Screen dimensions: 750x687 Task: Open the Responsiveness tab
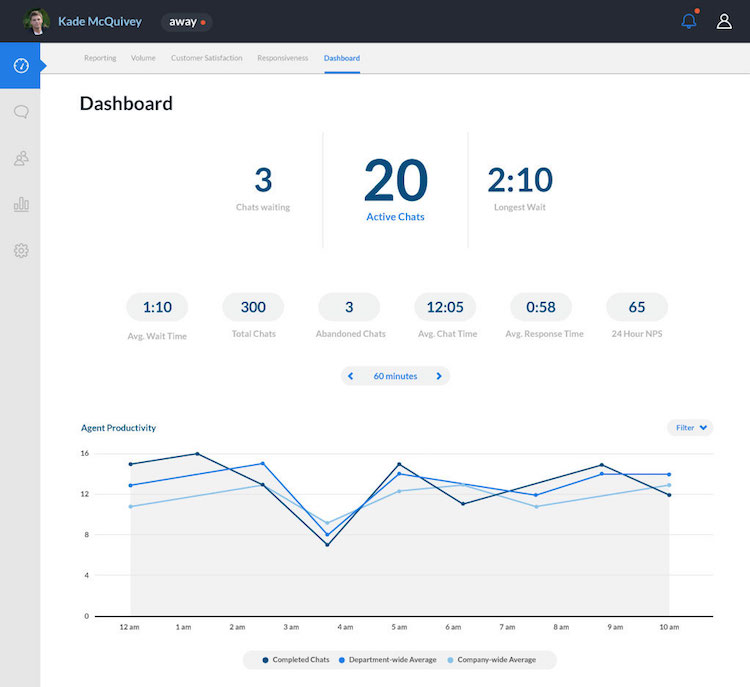pos(283,58)
